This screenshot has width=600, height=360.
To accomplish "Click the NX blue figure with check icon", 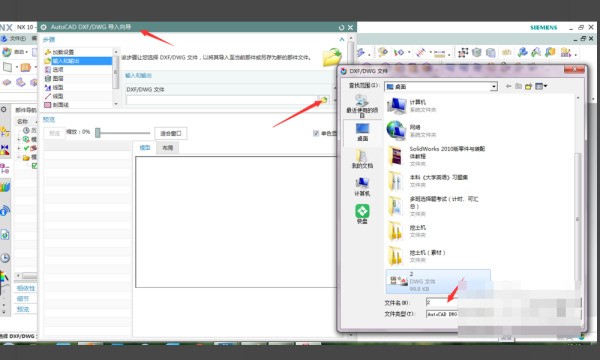I will pyautogui.click(x=523, y=52).
